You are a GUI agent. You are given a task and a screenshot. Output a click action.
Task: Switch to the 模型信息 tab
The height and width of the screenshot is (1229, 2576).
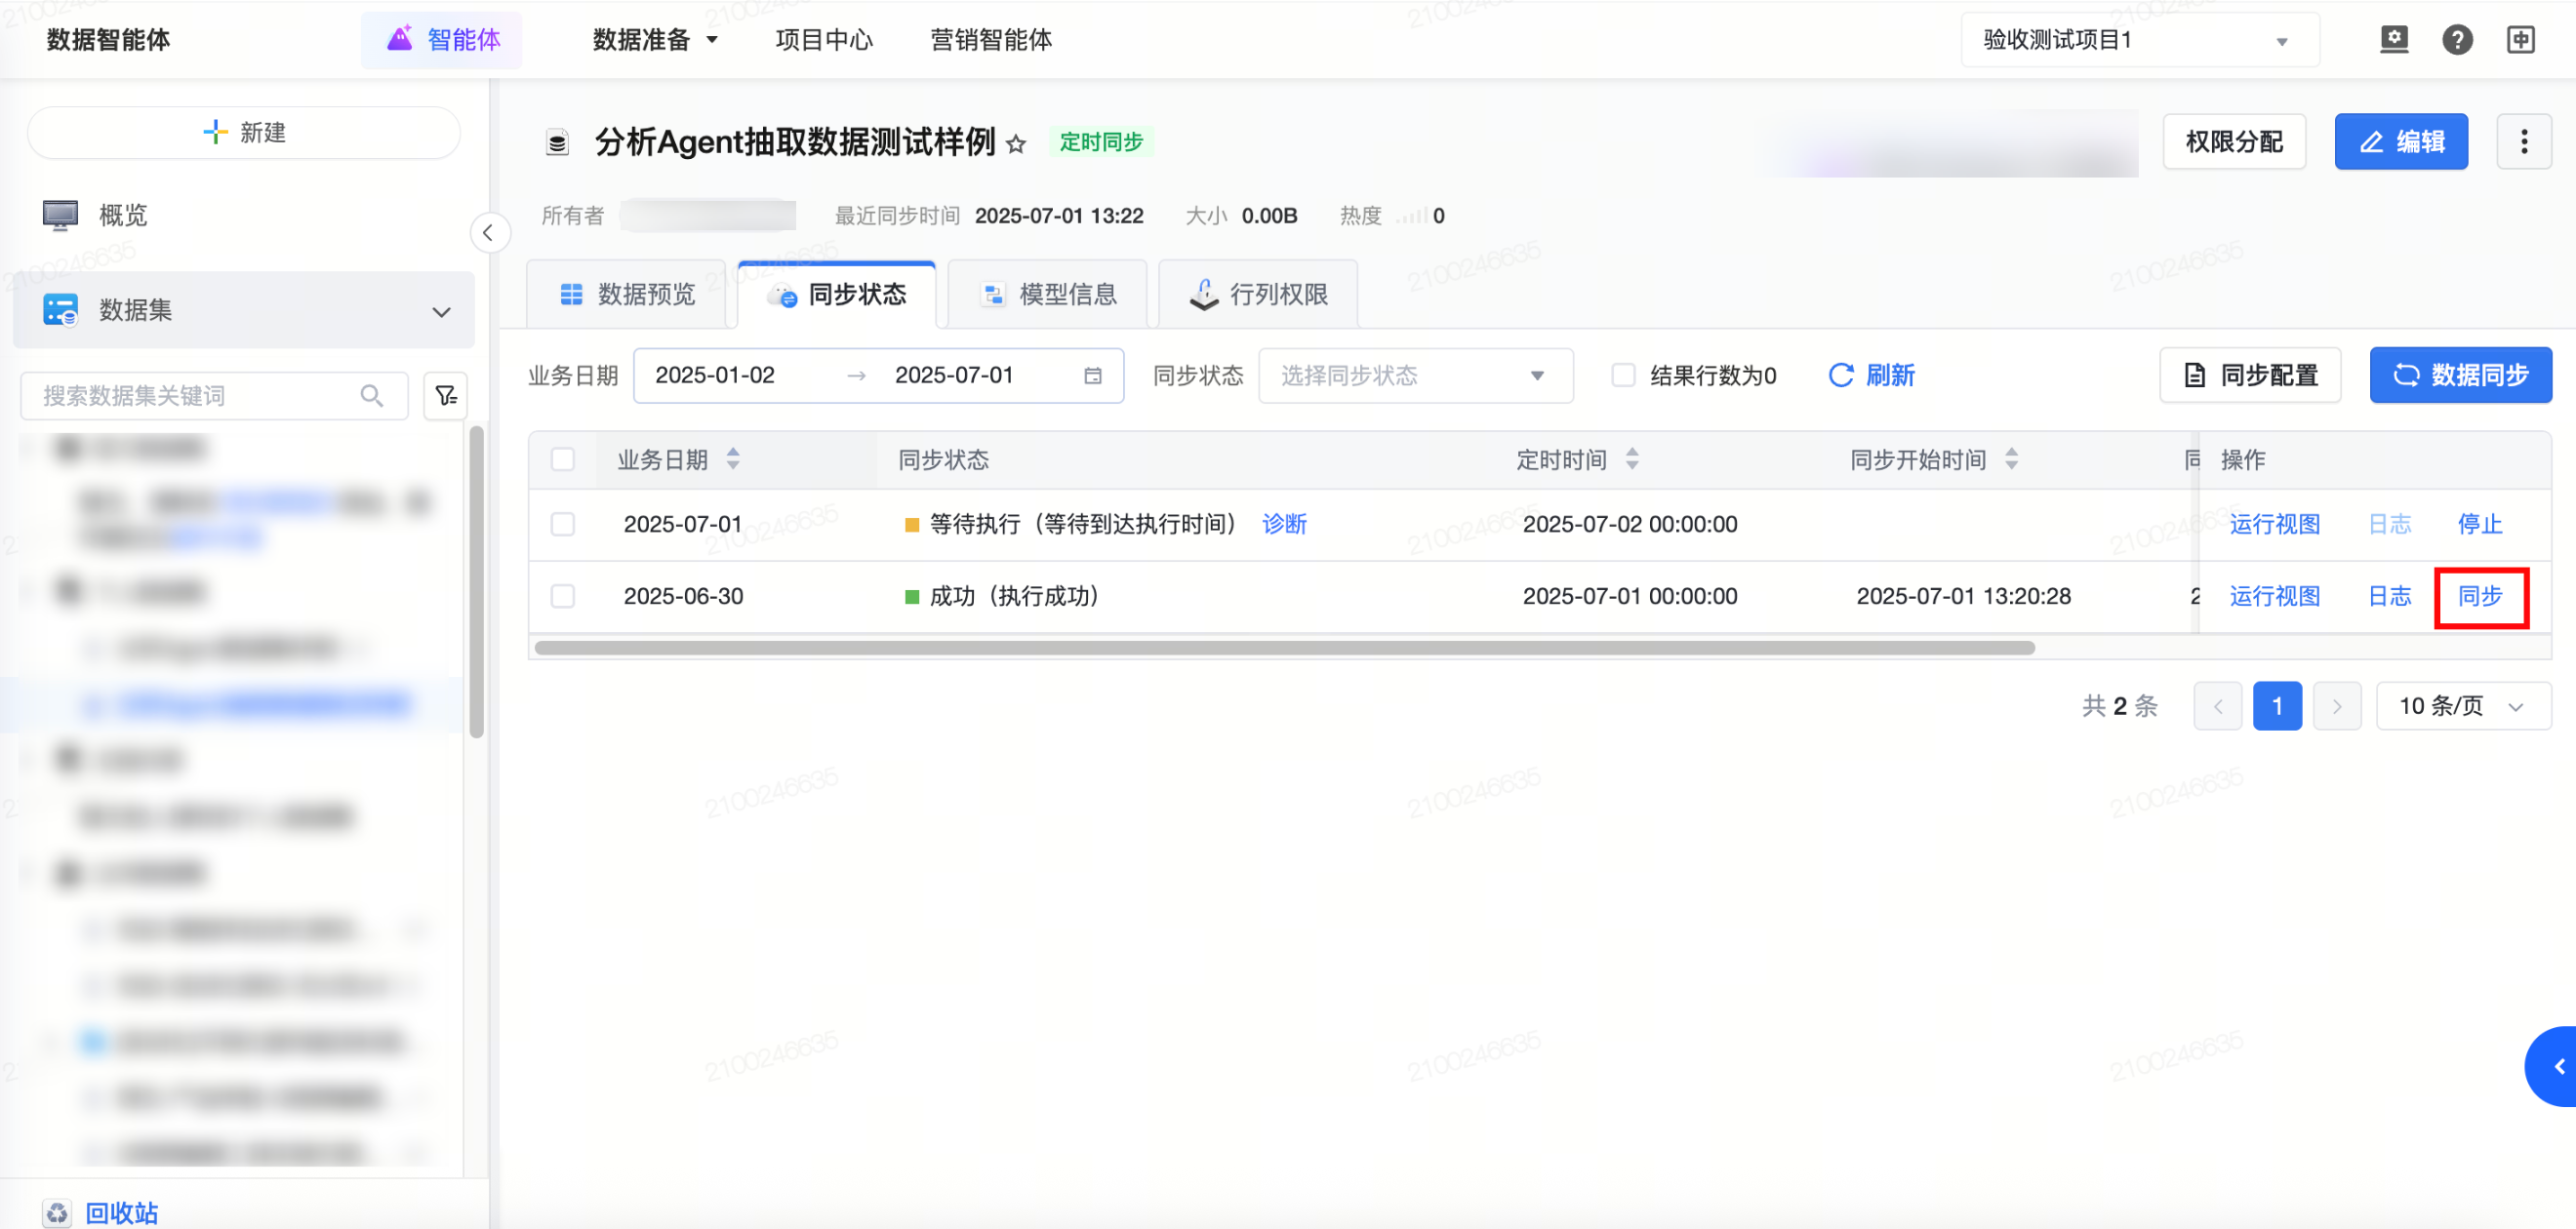[1049, 294]
